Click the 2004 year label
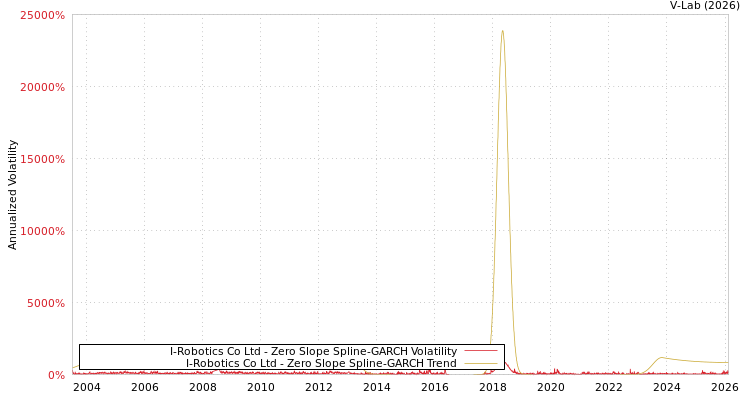Viewport: 750px width, 400px height. [87, 387]
